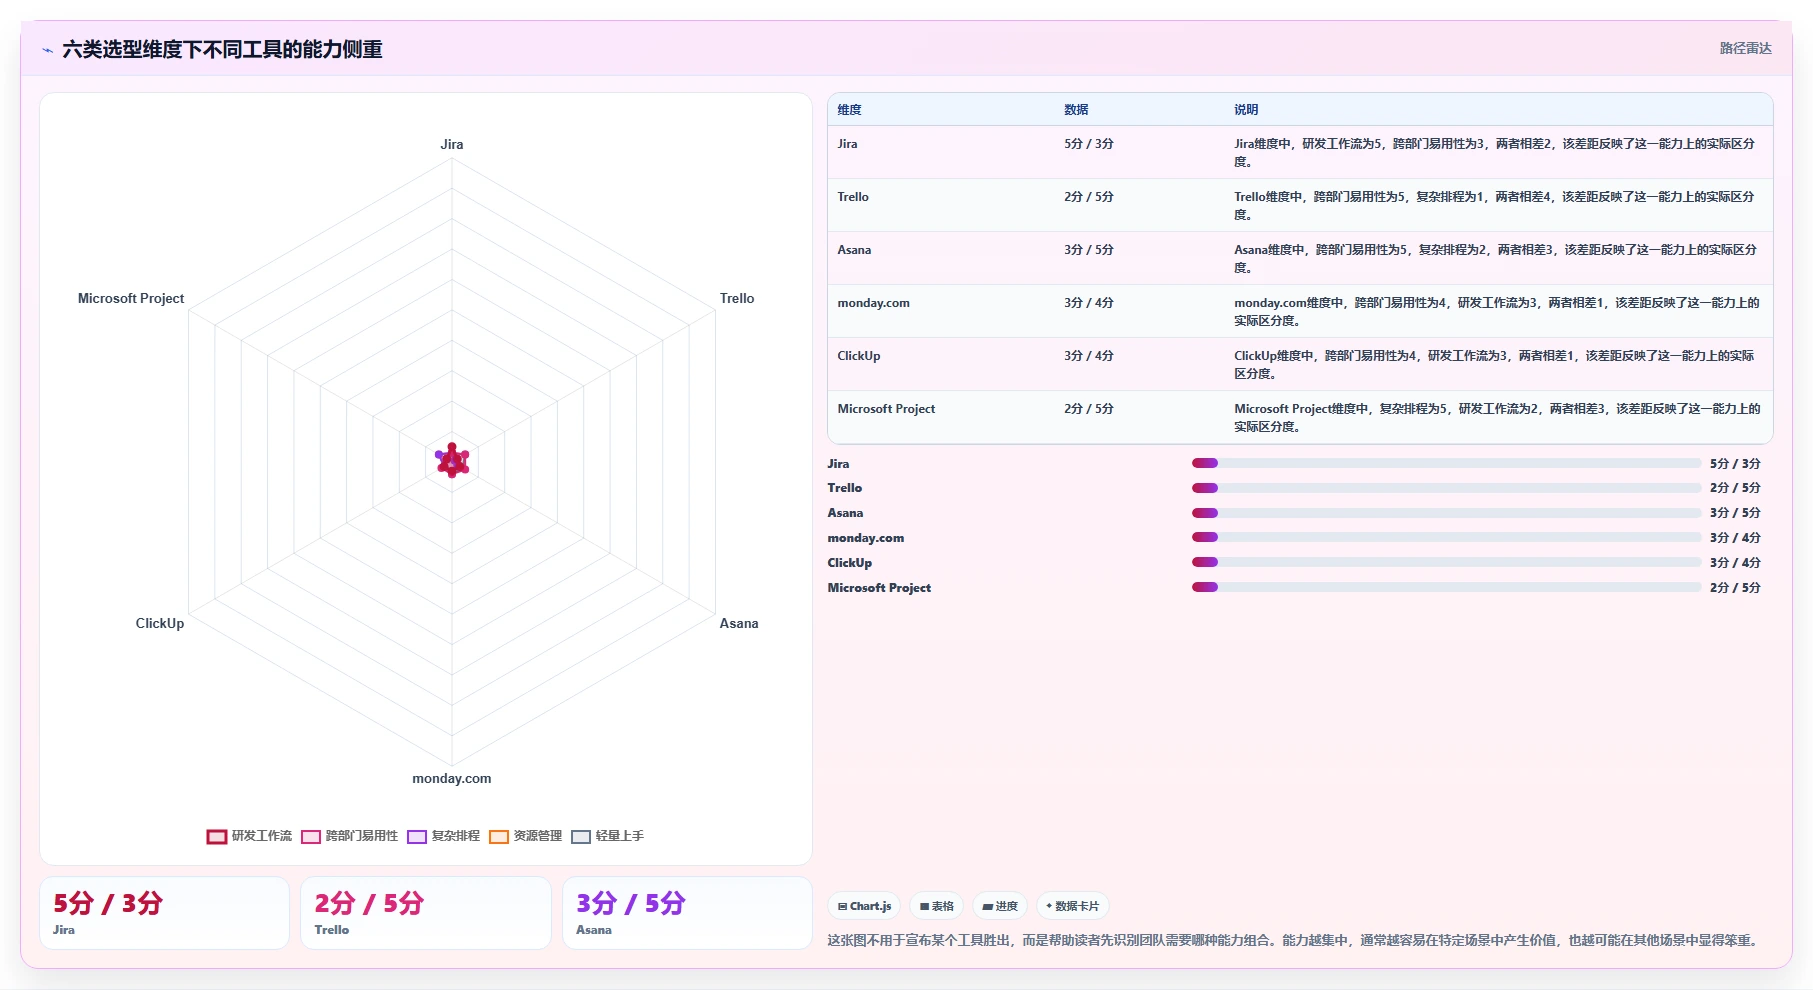
Task: Select the Trello cell in the table
Action: tap(941, 205)
